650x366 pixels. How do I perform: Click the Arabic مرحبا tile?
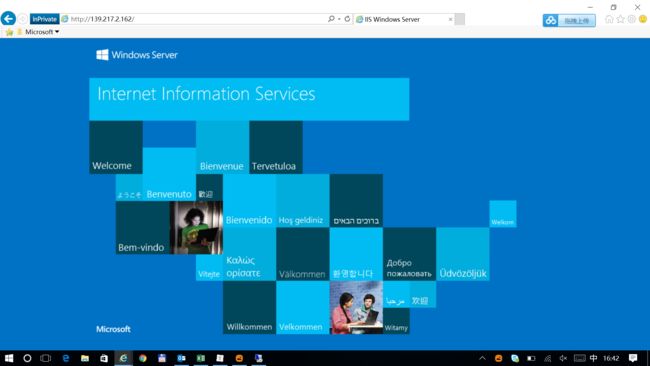pos(396,294)
